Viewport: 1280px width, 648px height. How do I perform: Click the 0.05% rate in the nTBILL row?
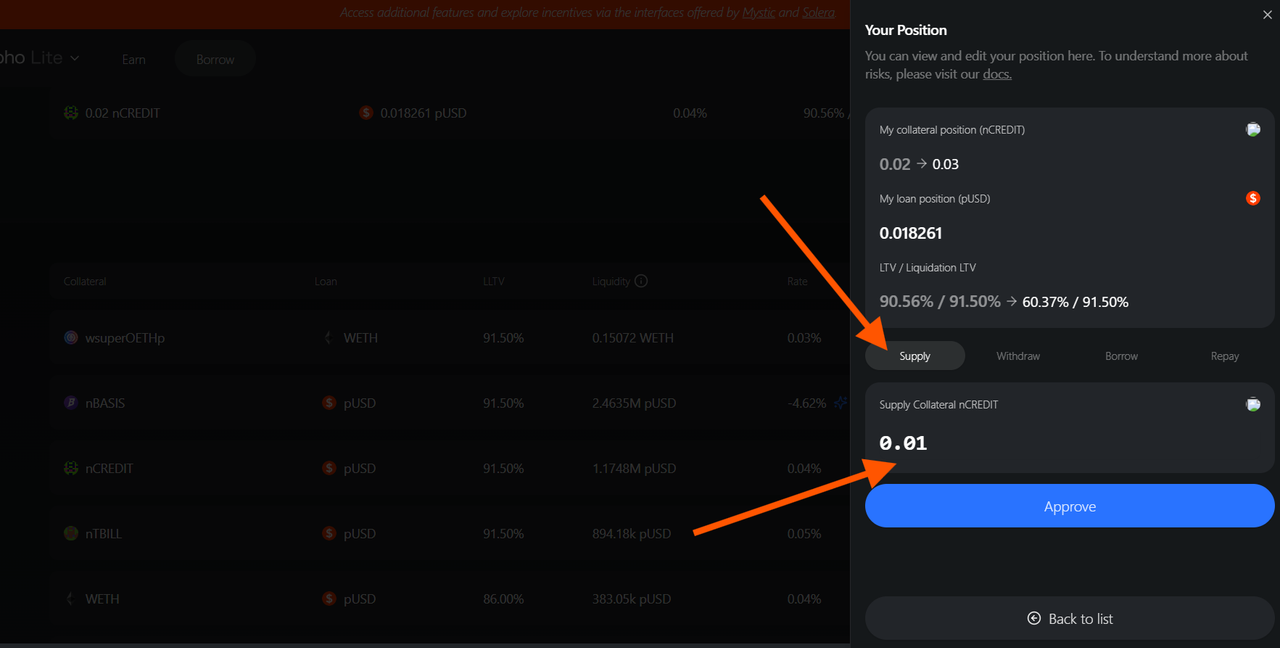pyautogui.click(x=804, y=534)
